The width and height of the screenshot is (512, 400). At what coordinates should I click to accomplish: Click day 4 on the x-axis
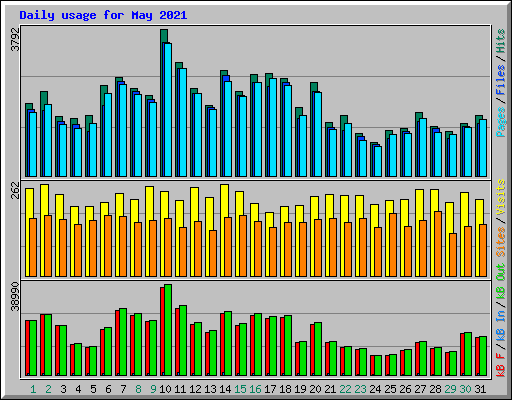(x=78, y=389)
